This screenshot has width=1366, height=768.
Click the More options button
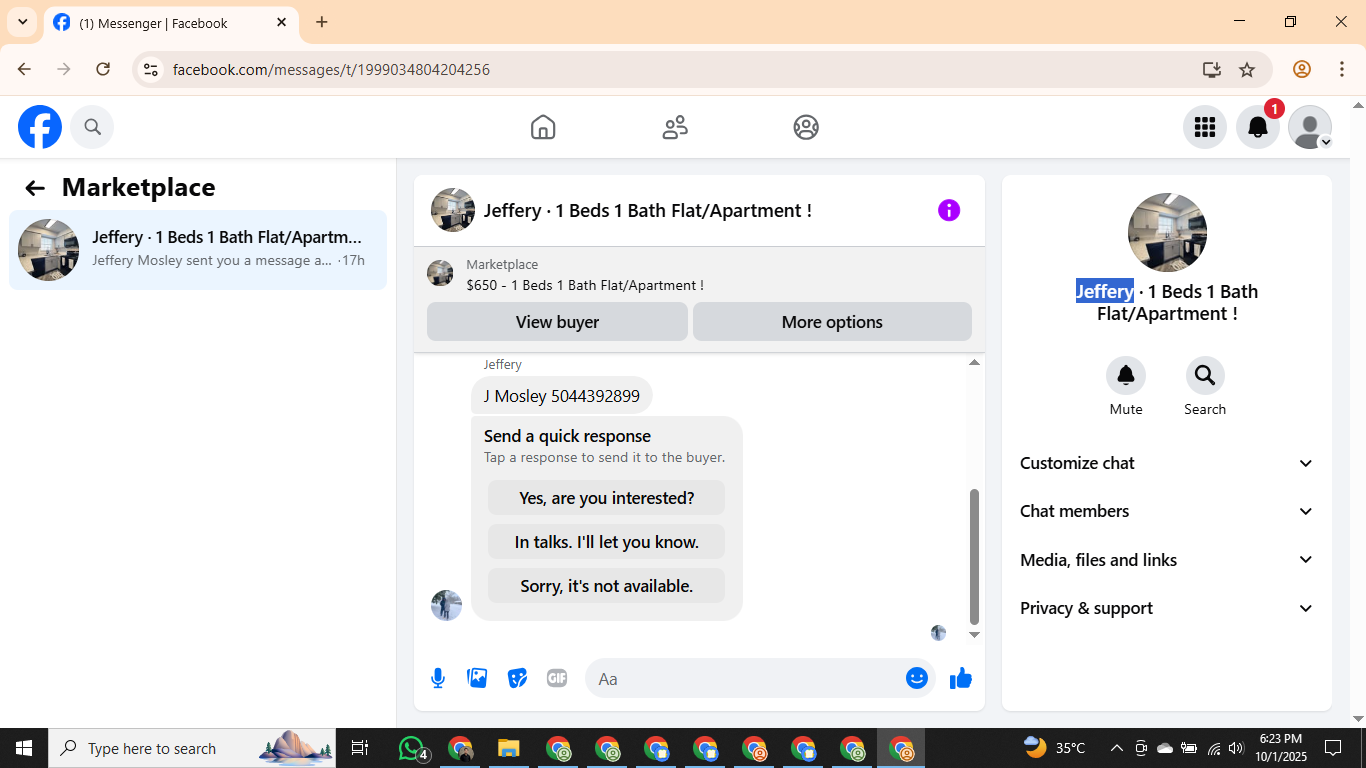tap(832, 322)
